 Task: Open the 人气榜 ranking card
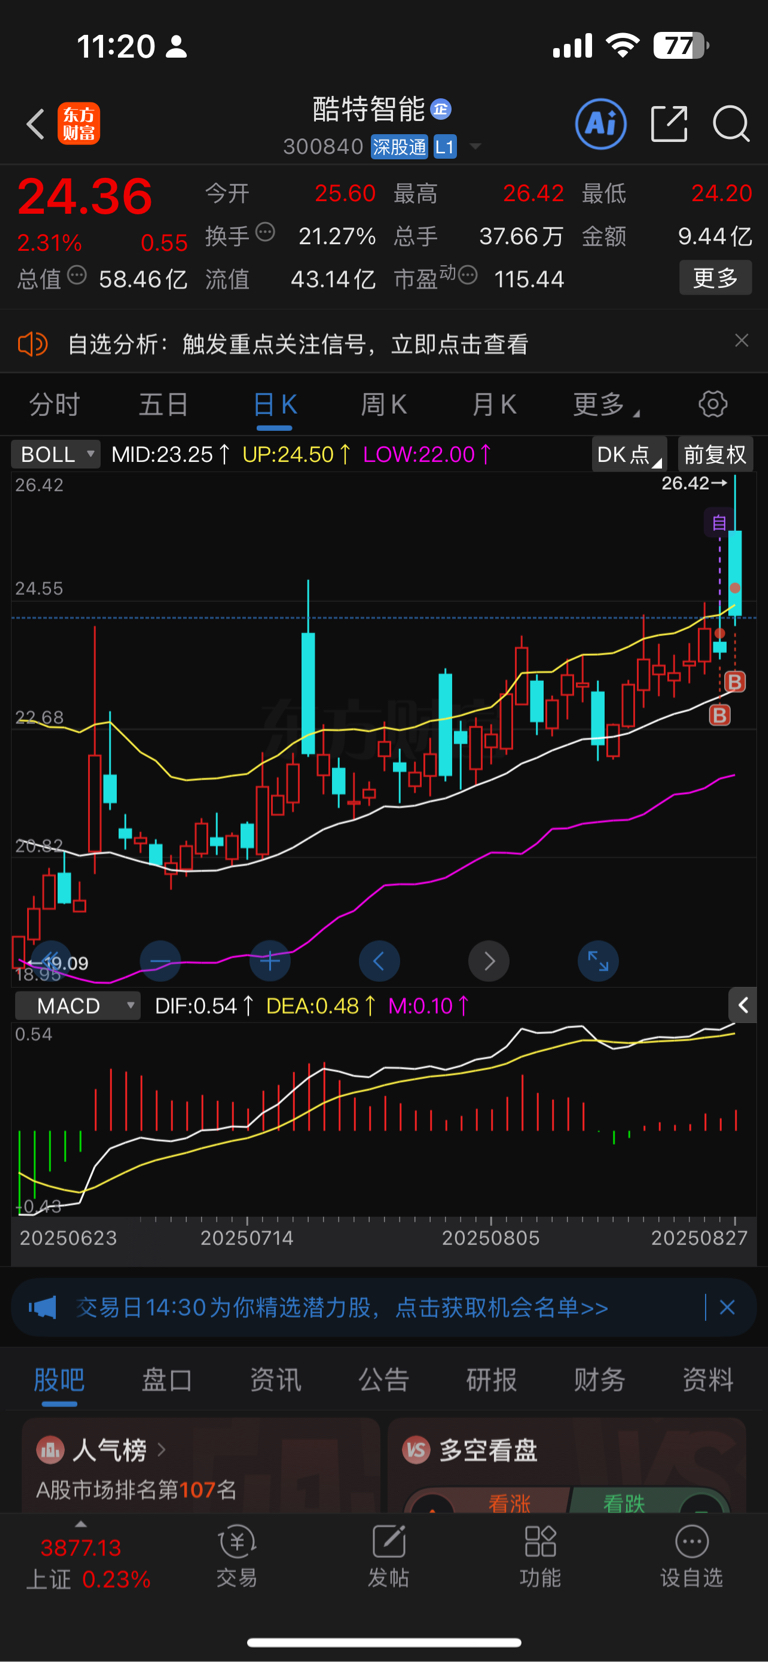point(201,1465)
